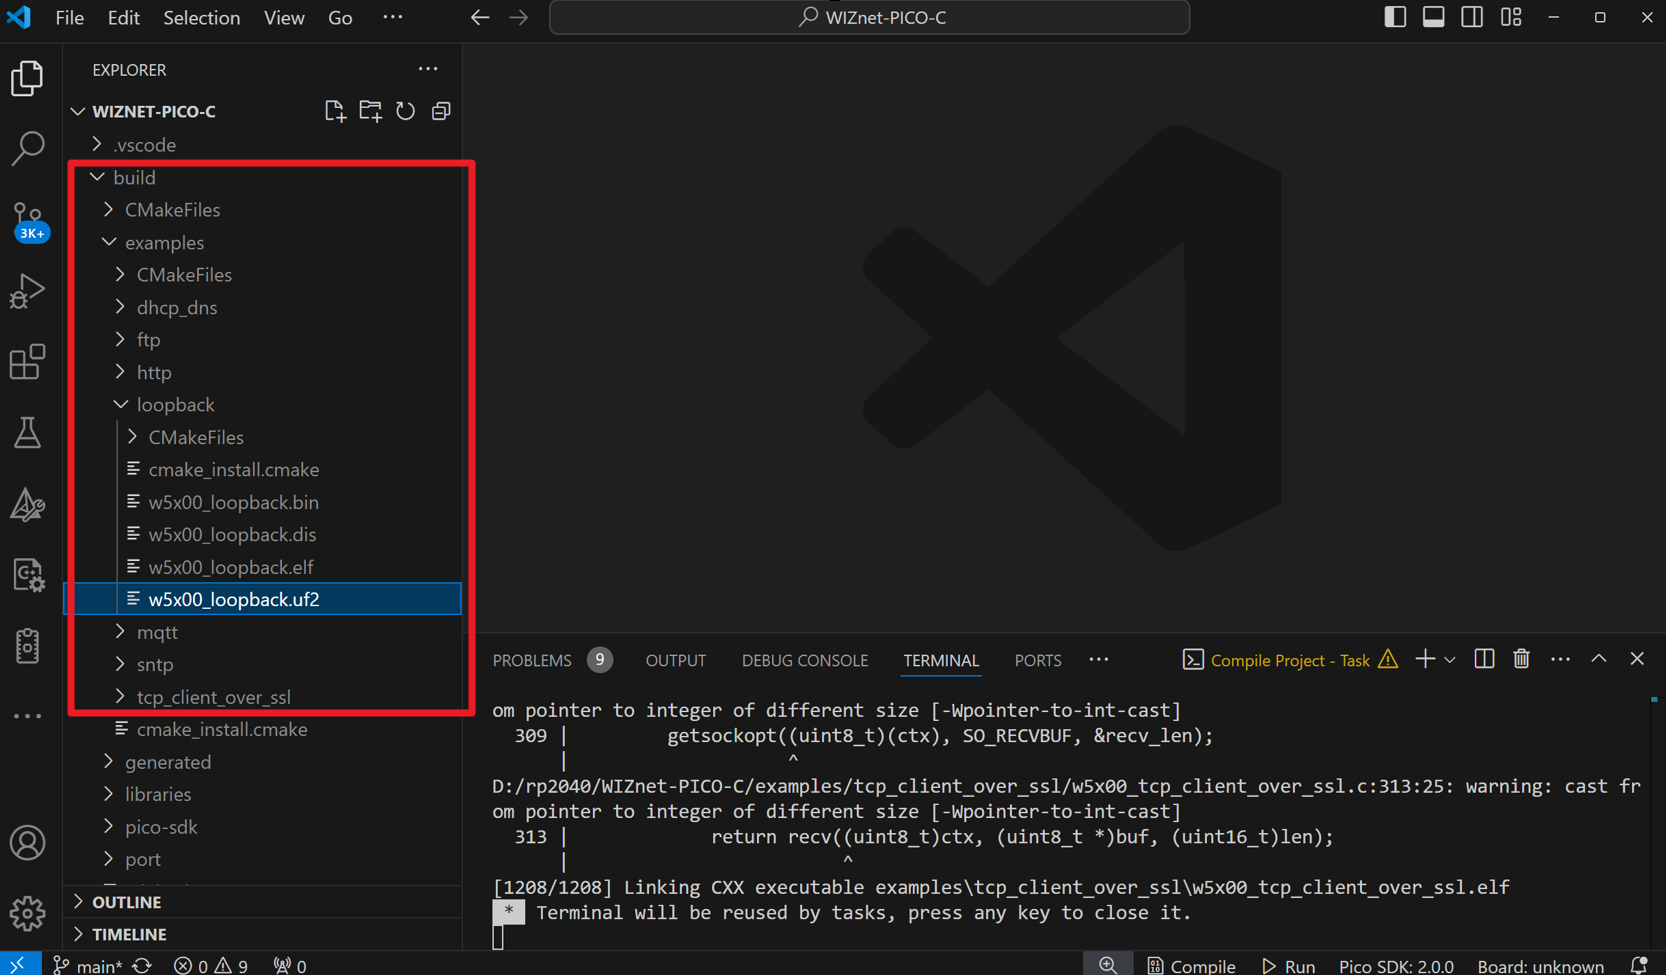
Task: Add a new terminal with plus icon
Action: (x=1425, y=659)
